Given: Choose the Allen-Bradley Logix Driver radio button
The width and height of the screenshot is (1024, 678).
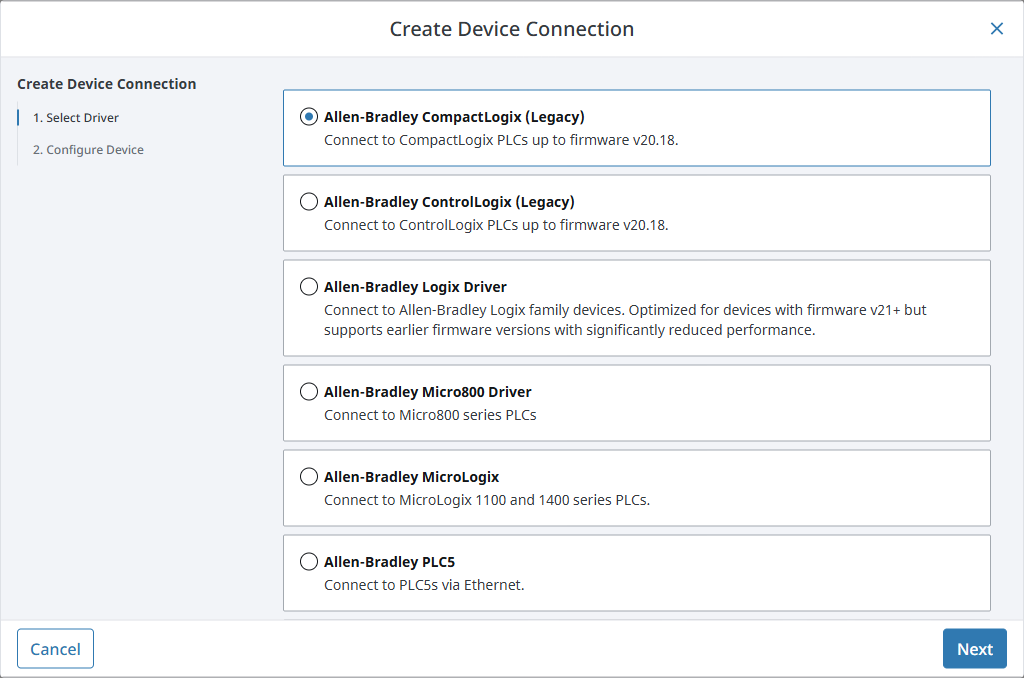Looking at the screenshot, I should [x=309, y=287].
